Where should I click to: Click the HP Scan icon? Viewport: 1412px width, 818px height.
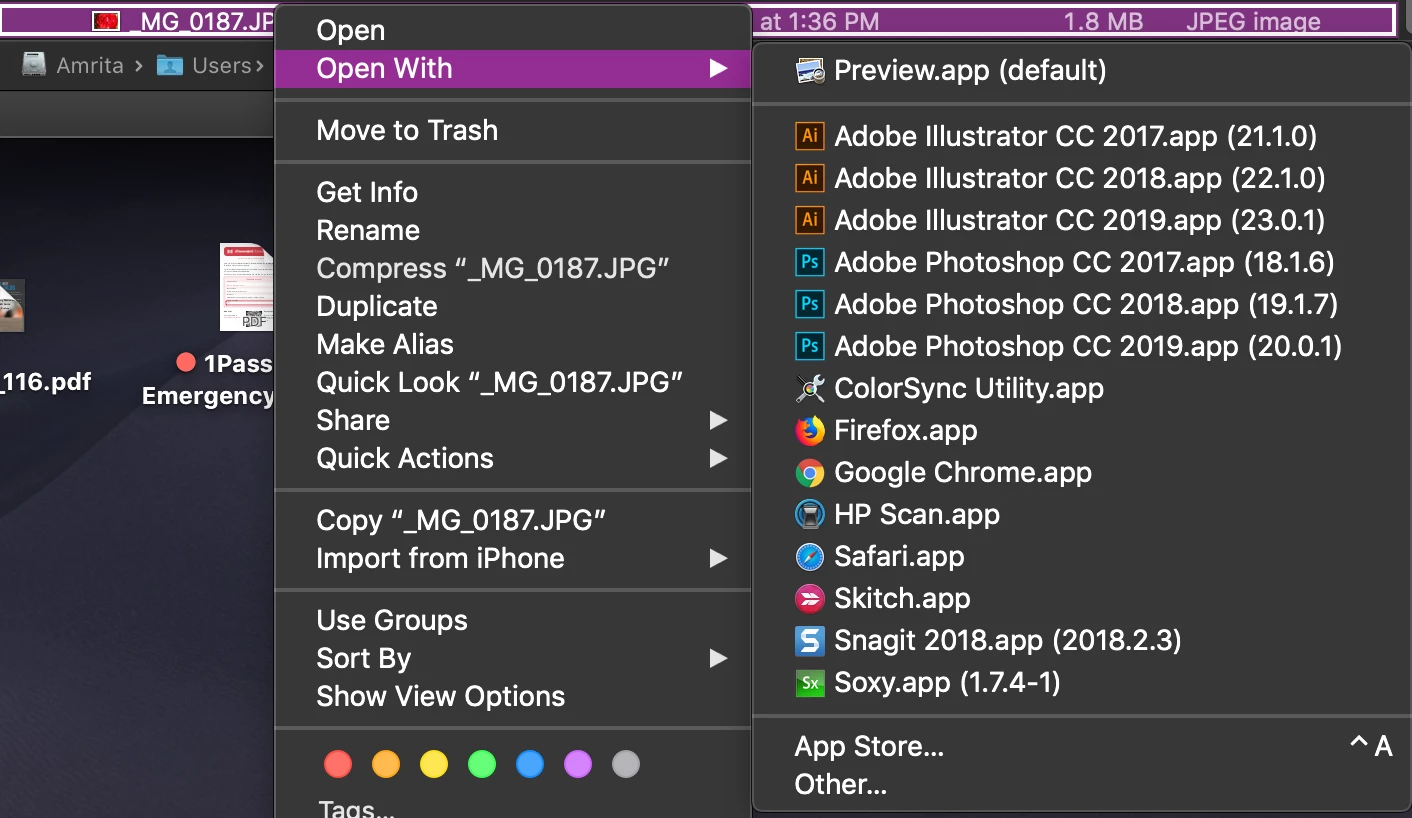tap(810, 514)
